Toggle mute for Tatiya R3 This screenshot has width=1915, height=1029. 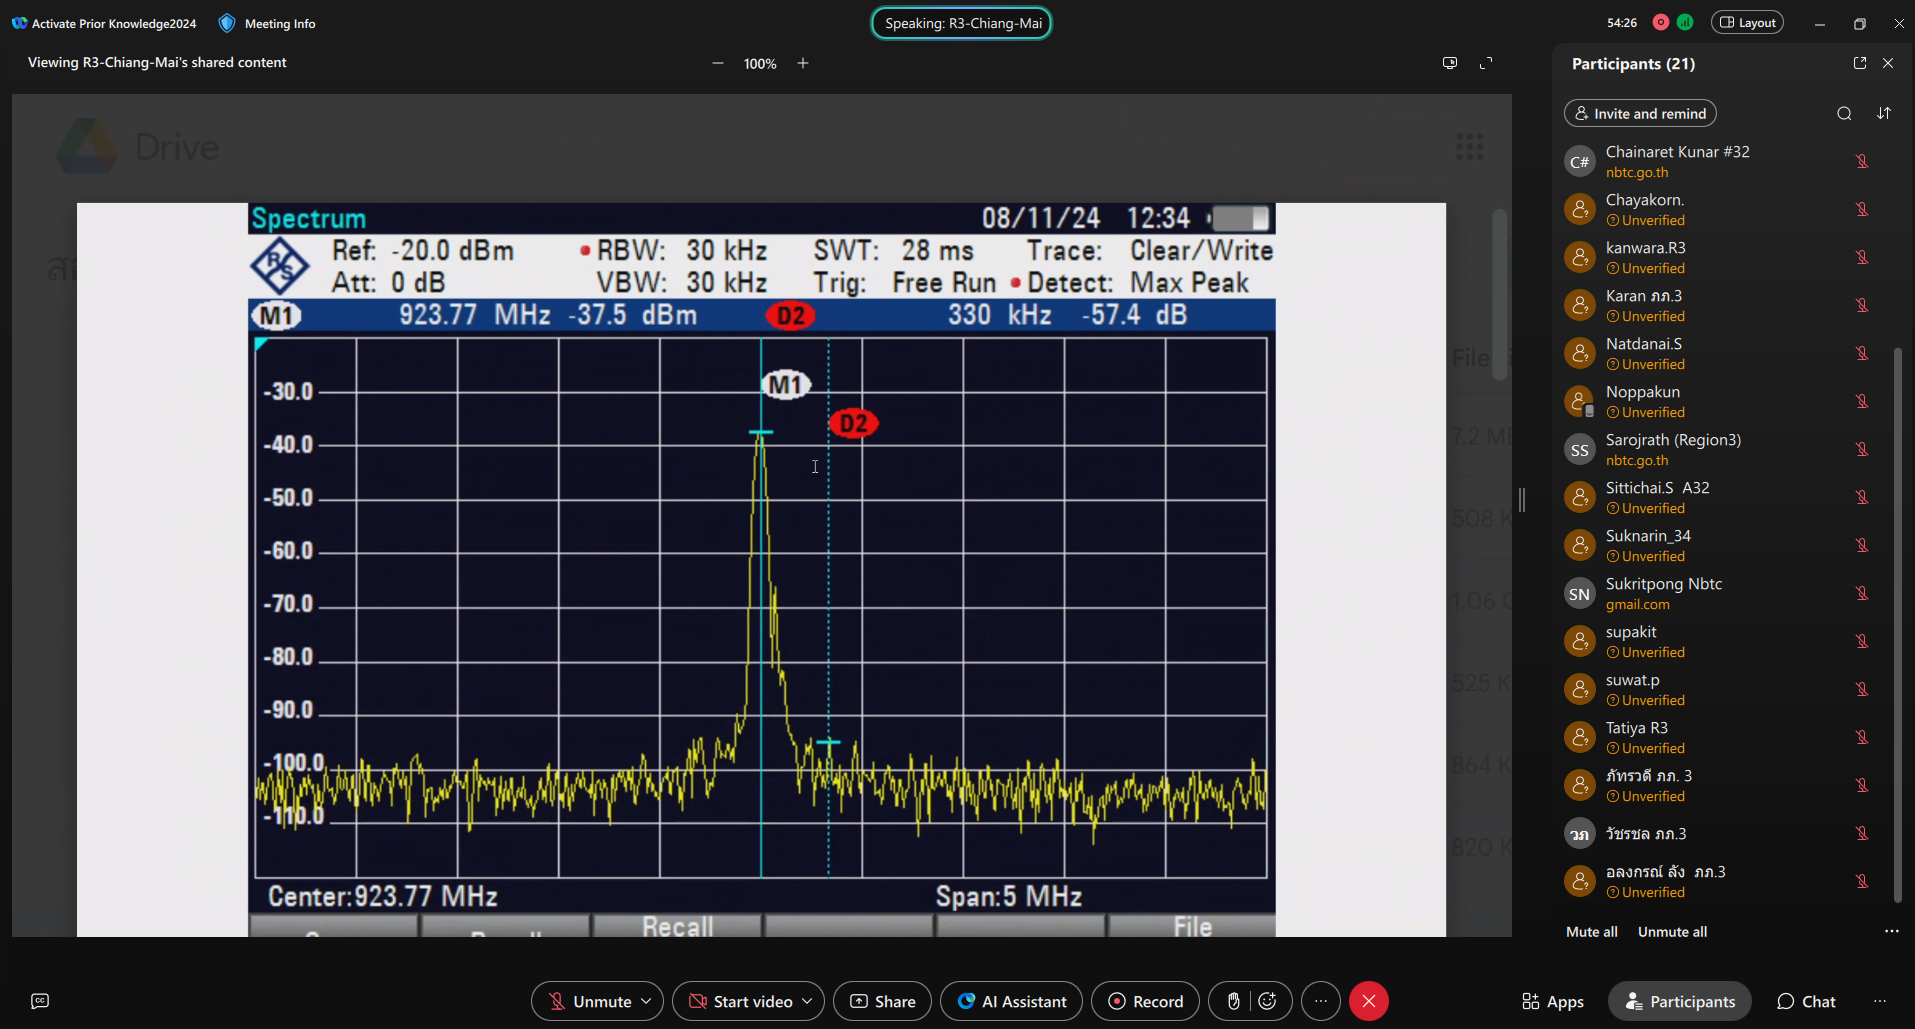[x=1862, y=737]
